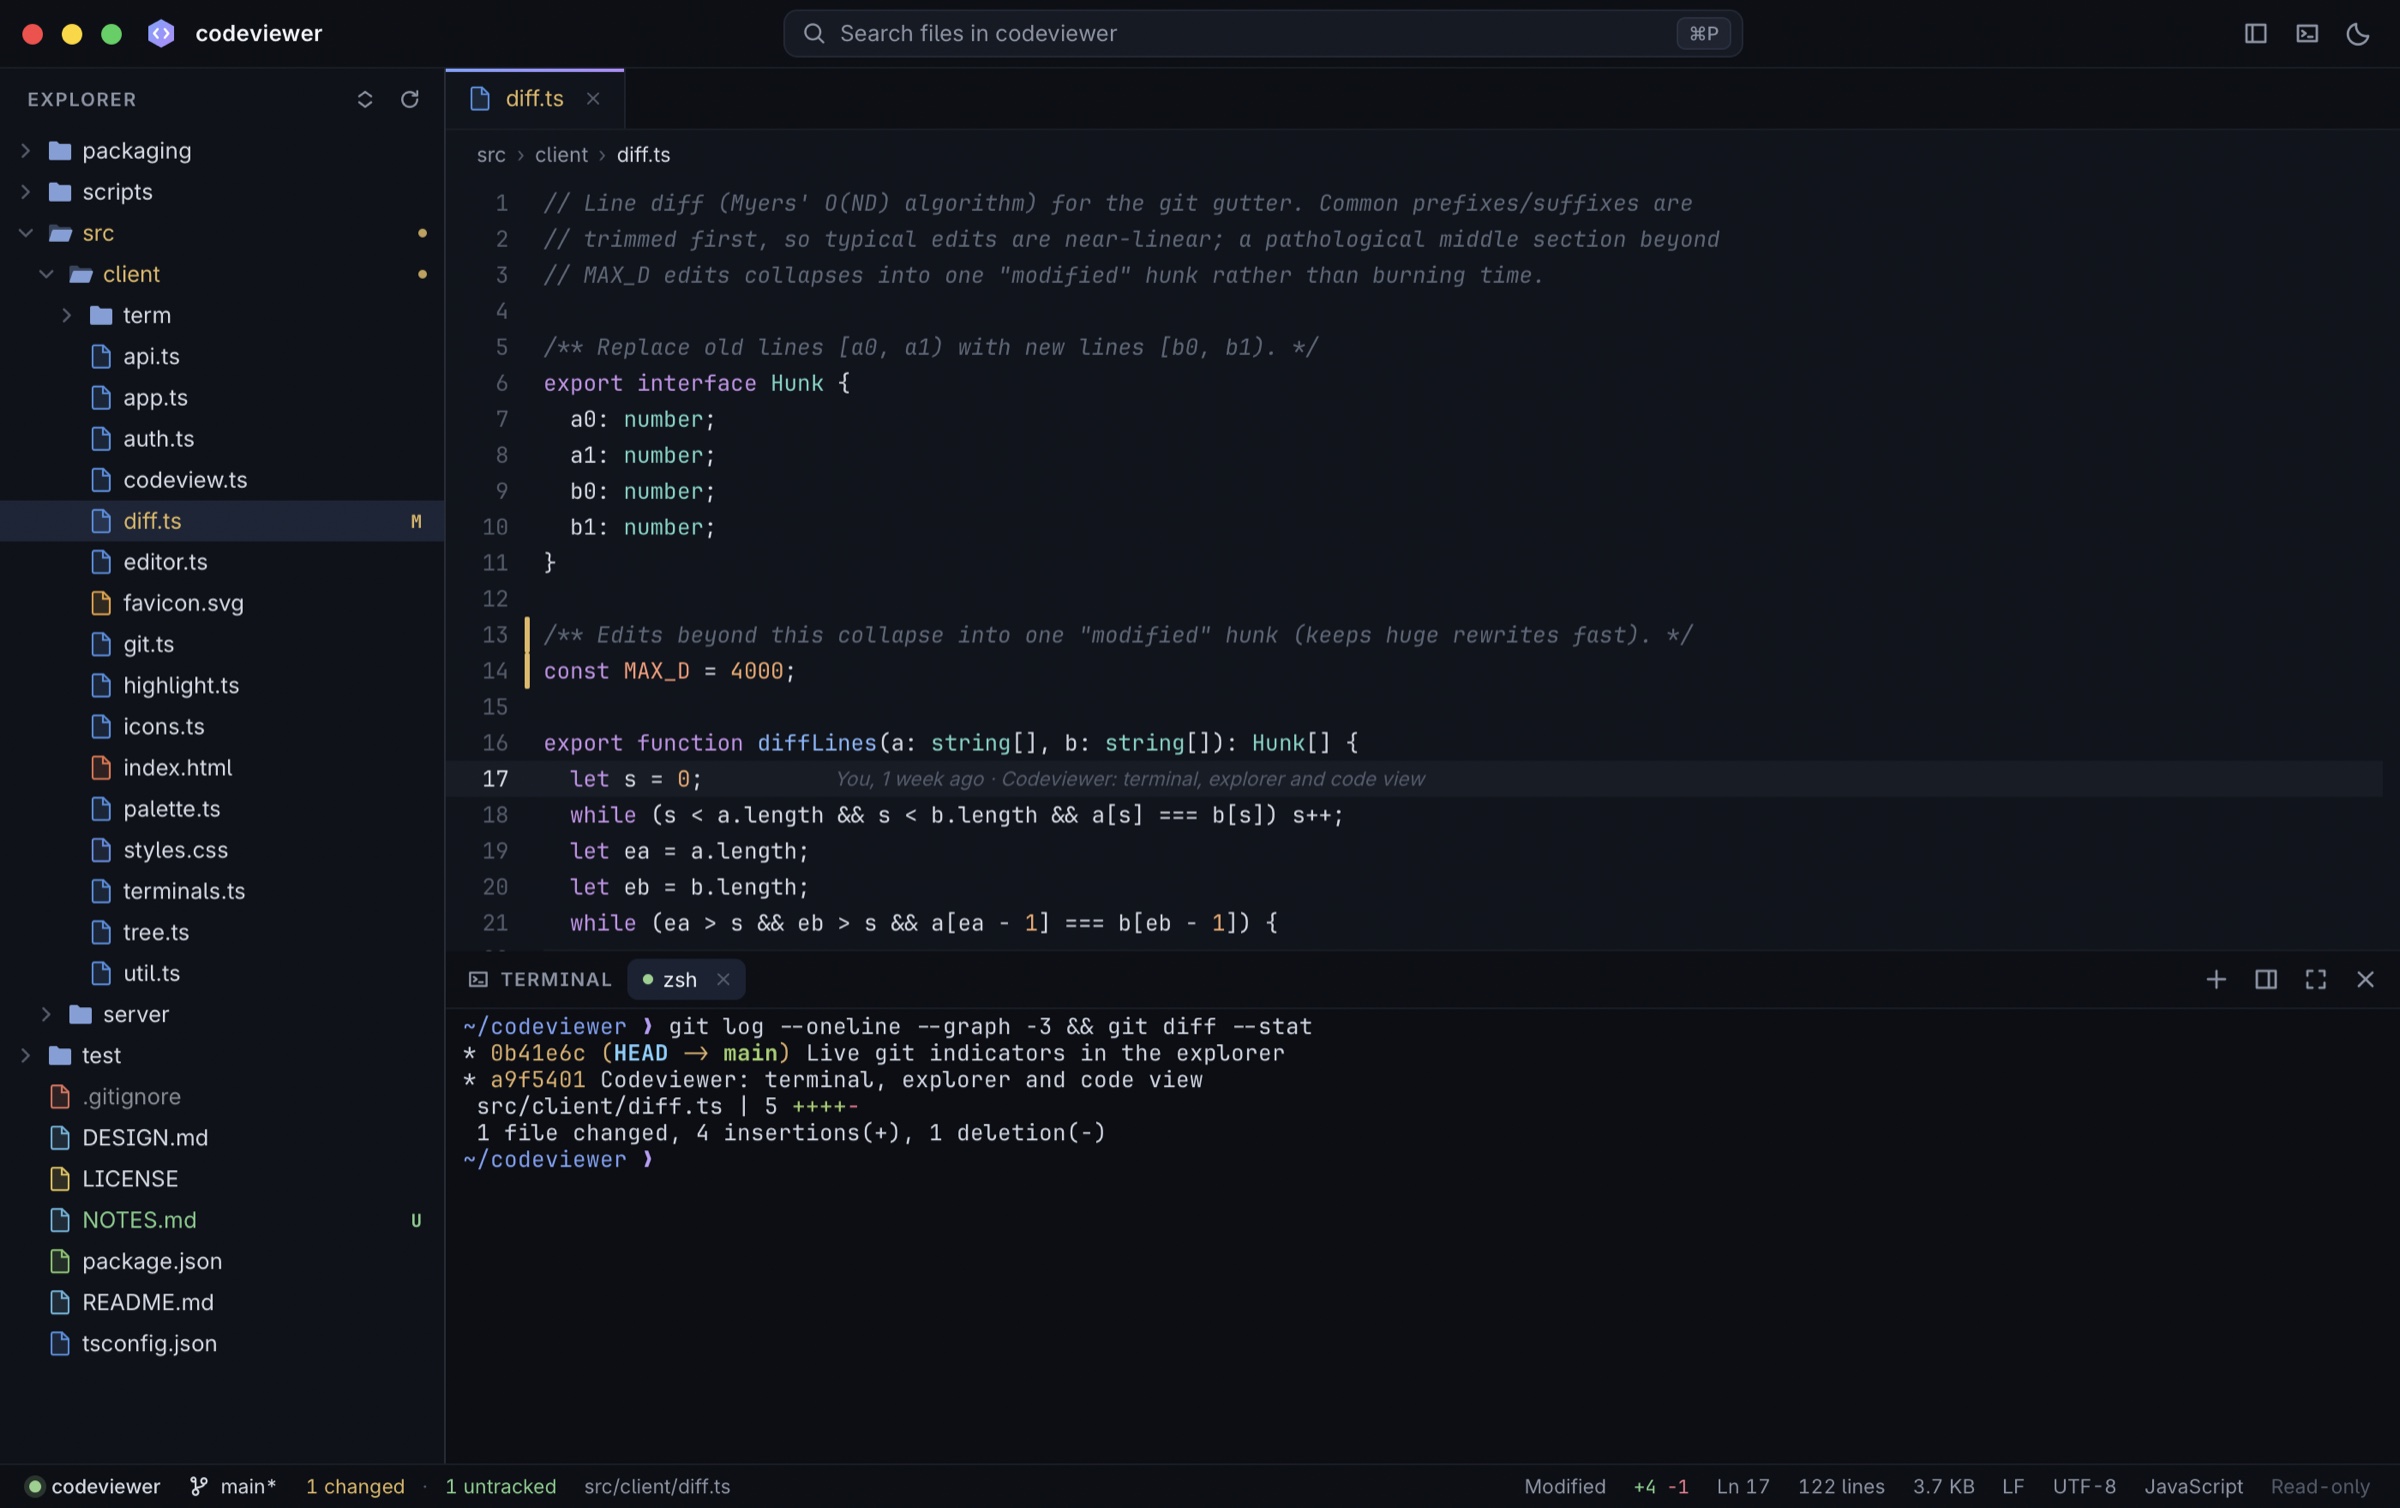Viewport: 2400px width, 1508px height.
Task: Open favicon.svg file icon
Action: coord(101,602)
